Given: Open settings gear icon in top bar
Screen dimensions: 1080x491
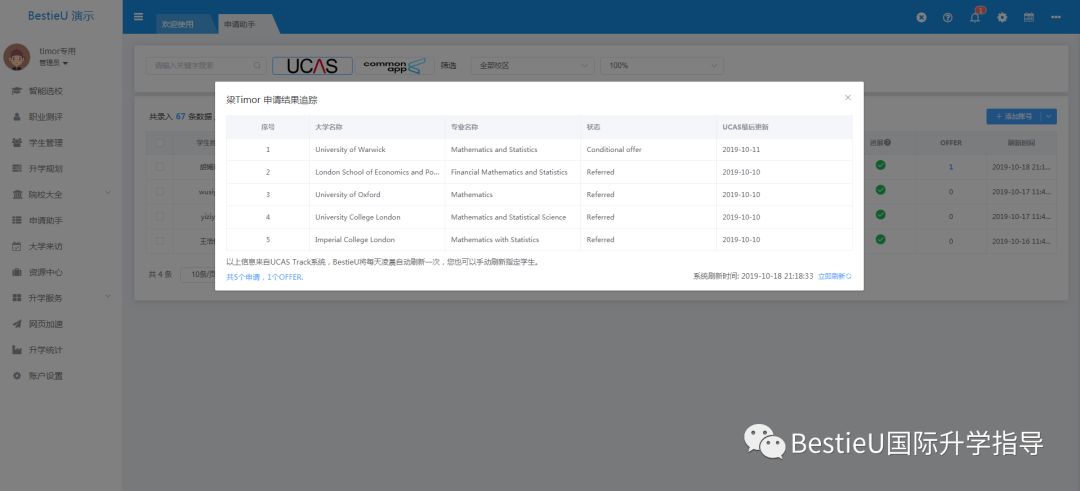Looking at the screenshot, I should [1002, 17].
